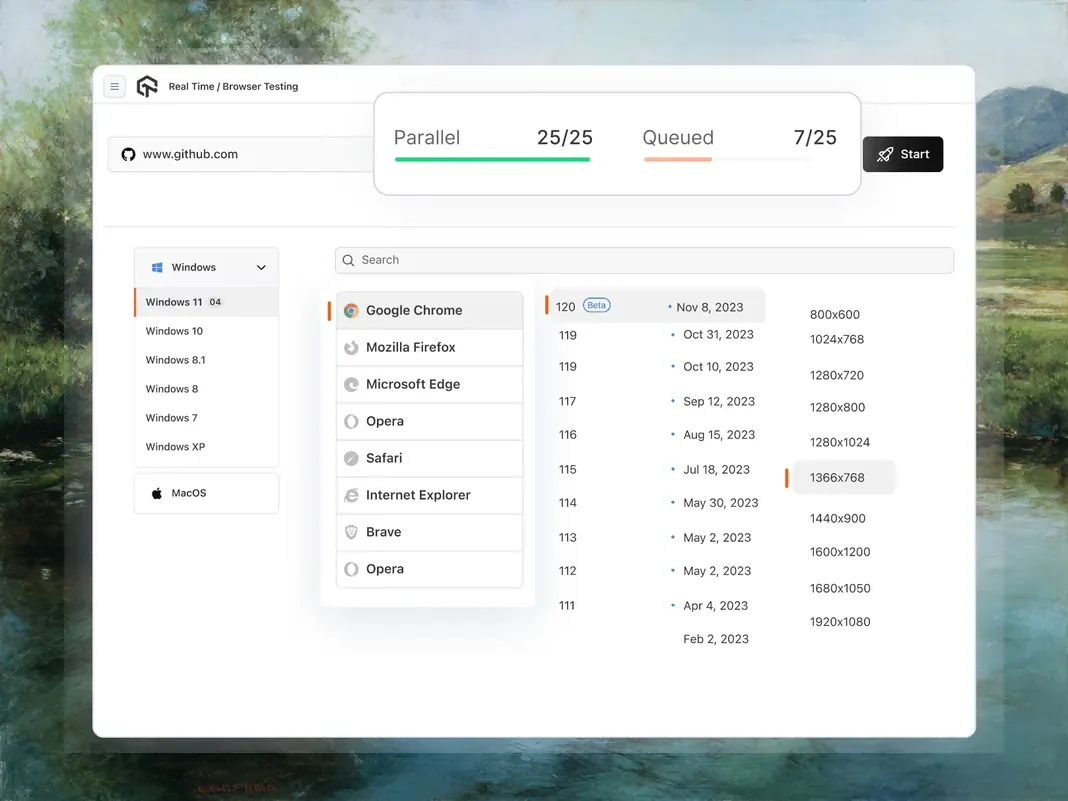Choose 1920x1080 resolution
Viewport: 1068px width, 801px height.
(840, 622)
